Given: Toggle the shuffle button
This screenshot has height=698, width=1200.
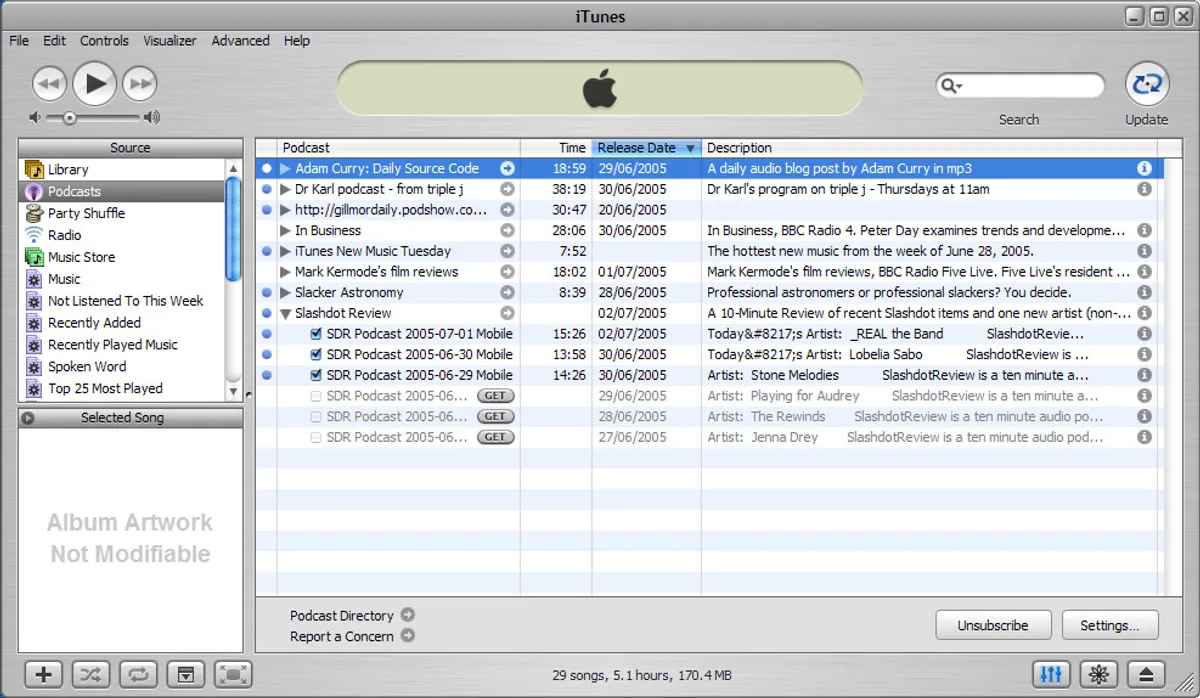Looking at the screenshot, I should [x=90, y=674].
